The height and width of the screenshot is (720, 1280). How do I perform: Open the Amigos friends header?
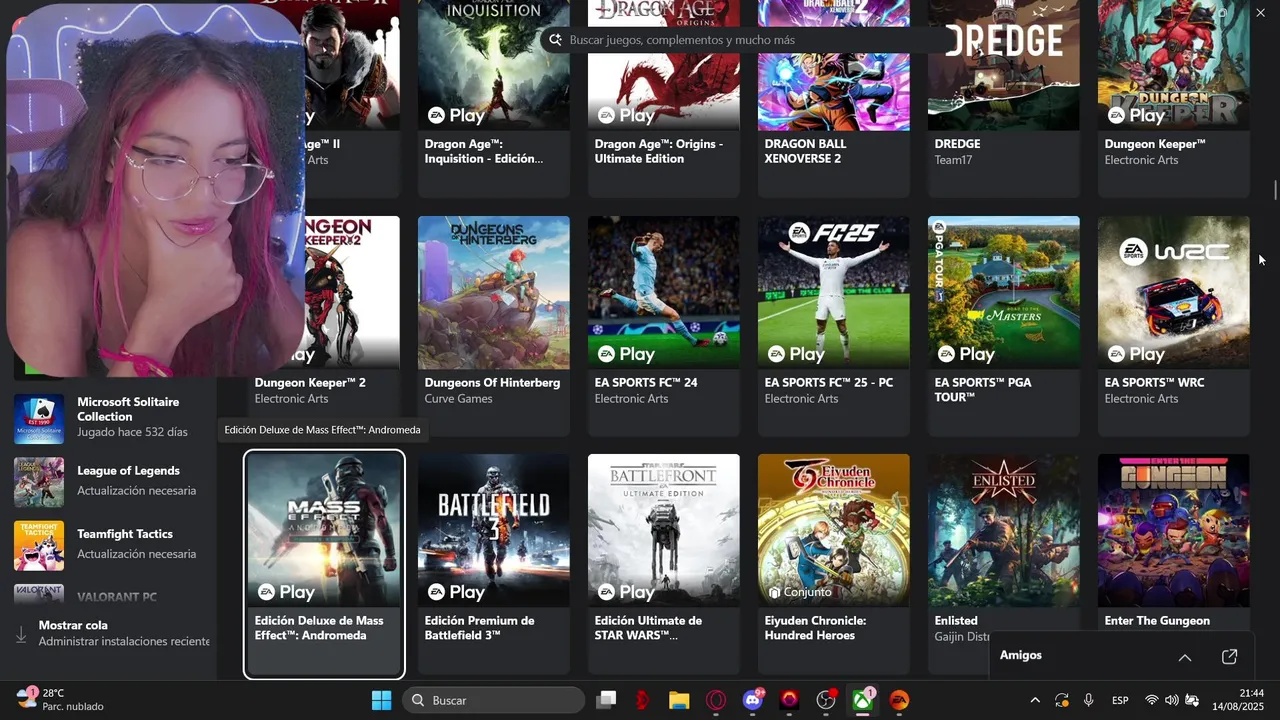[x=1021, y=655]
